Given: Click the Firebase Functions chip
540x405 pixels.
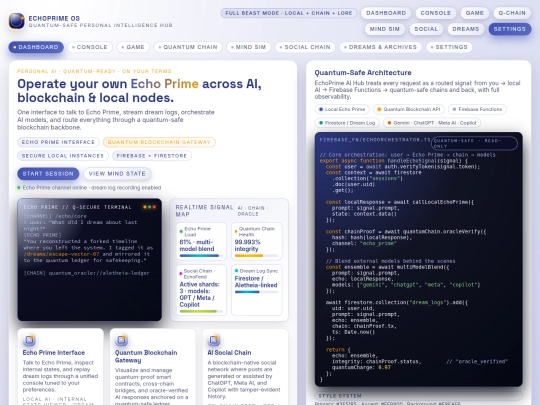Looking at the screenshot, I should coord(477,109).
